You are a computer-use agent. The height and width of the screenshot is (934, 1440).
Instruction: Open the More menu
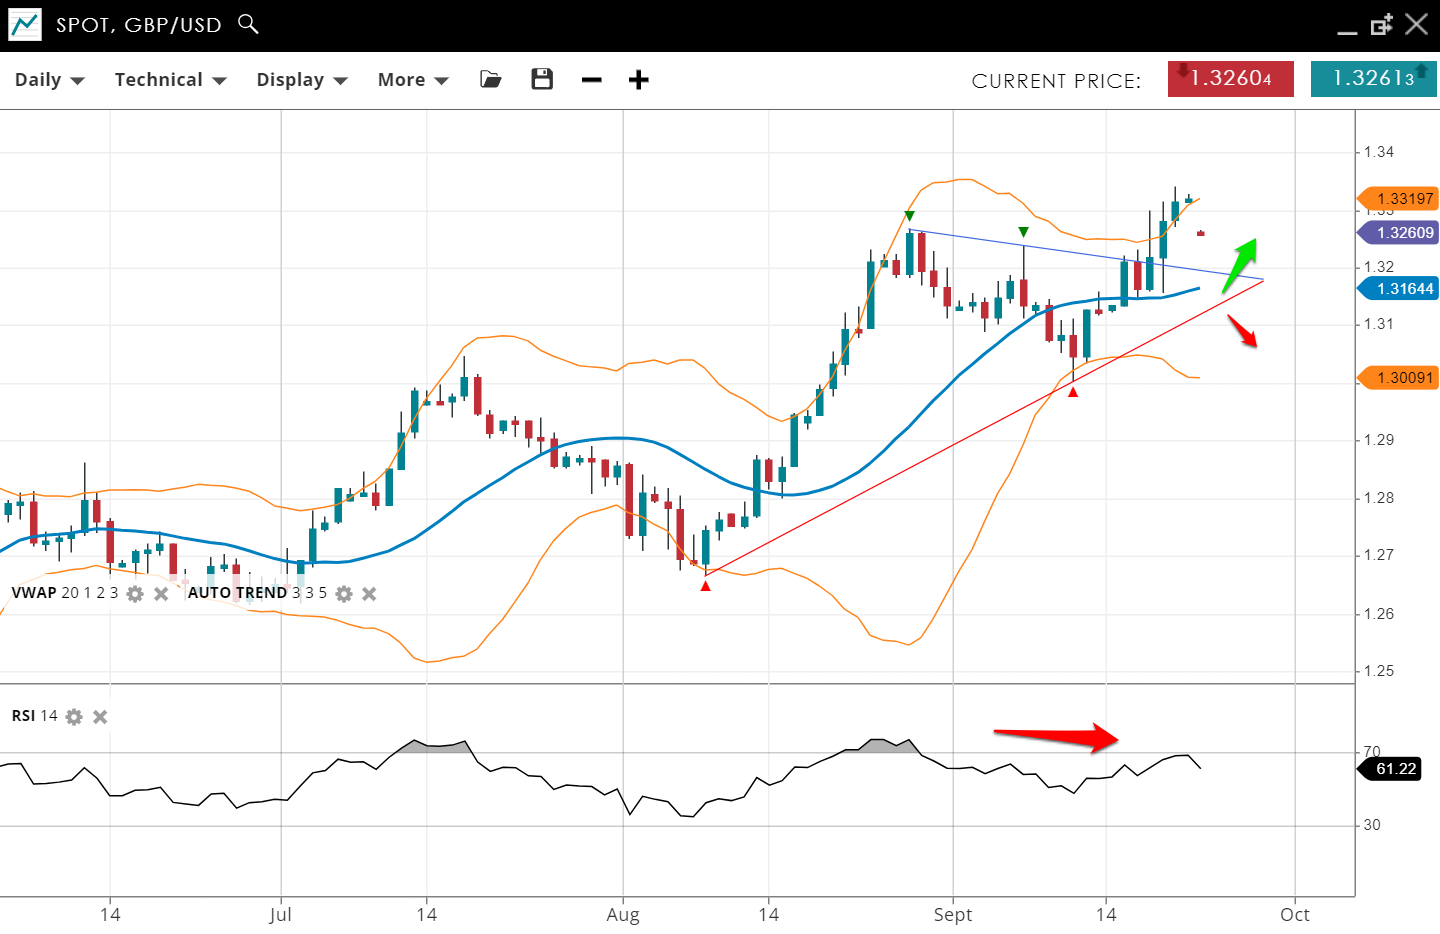412,80
